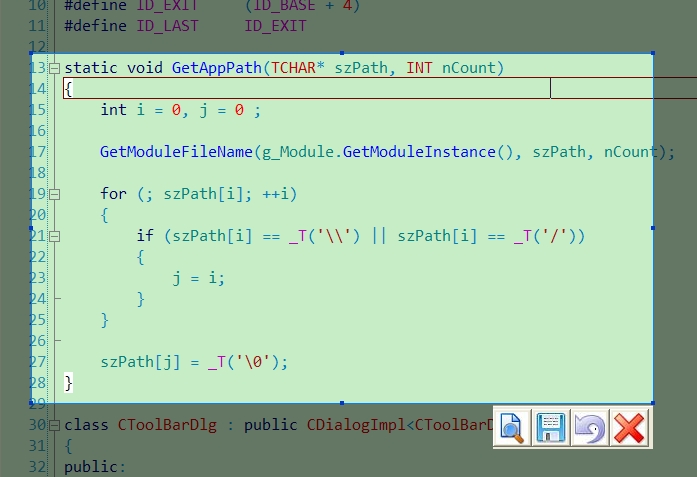Screen dimensions: 697x477
Task: Click the GetModuleInstance() call
Action: [x=428, y=152]
